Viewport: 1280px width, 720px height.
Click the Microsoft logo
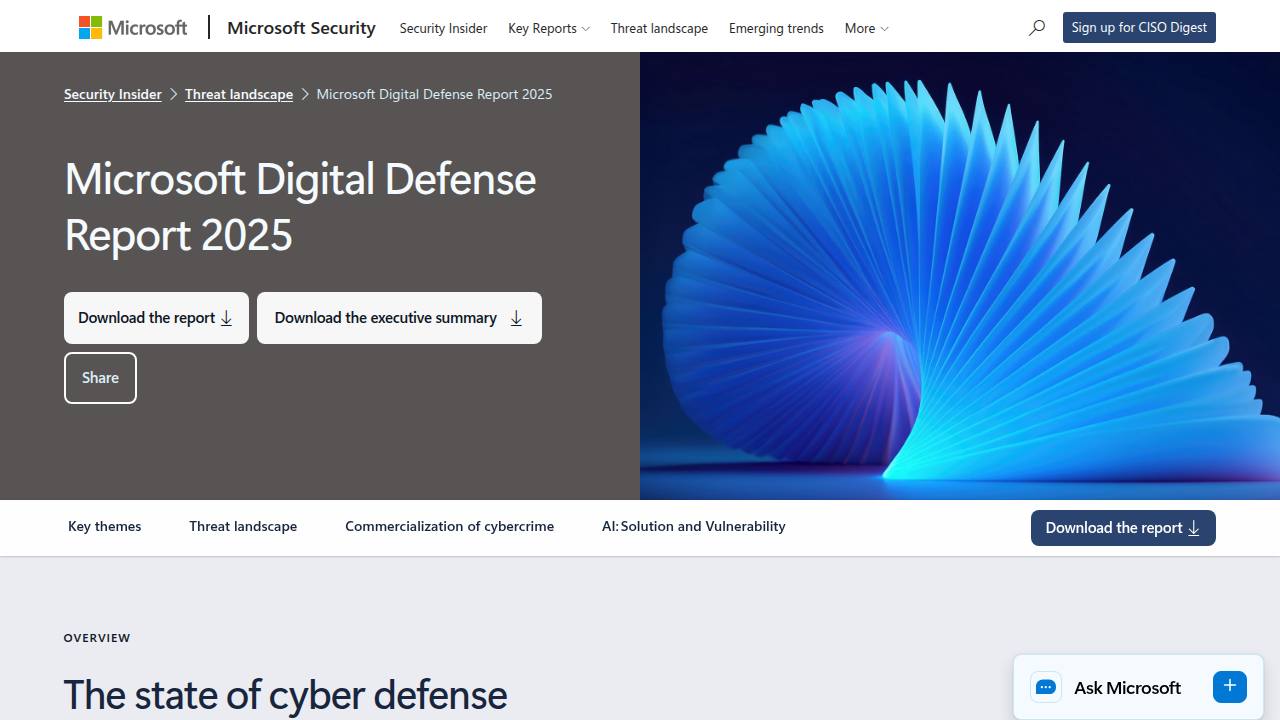point(133,28)
